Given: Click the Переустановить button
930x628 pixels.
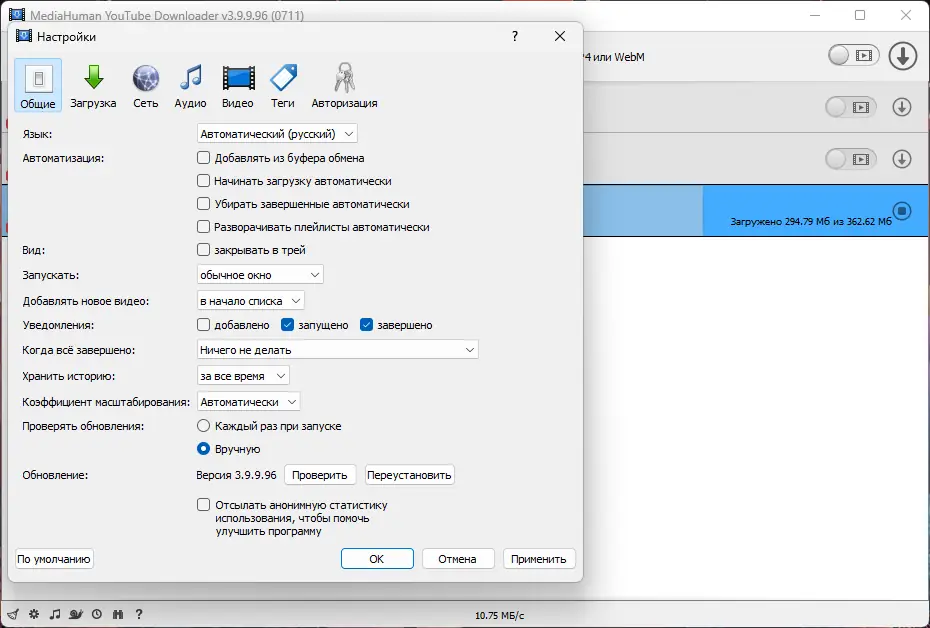Looking at the screenshot, I should [409, 475].
